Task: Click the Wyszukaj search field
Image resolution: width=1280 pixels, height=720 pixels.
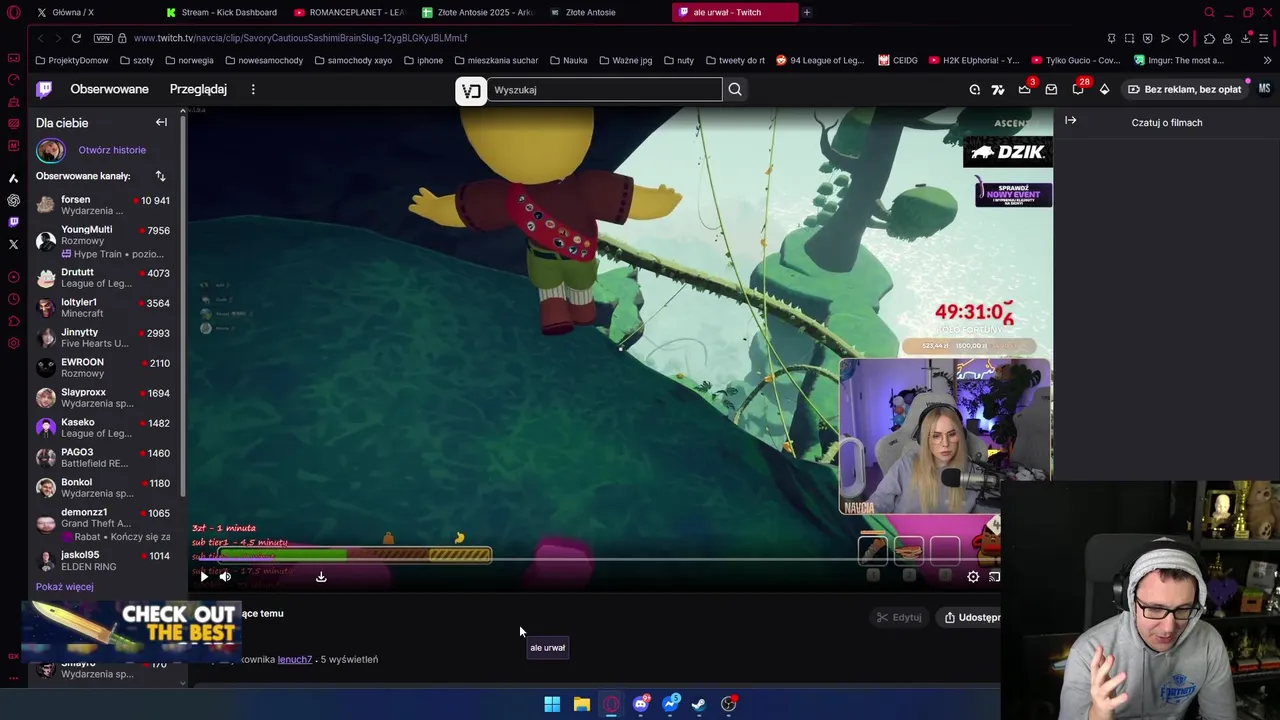Action: click(x=604, y=90)
